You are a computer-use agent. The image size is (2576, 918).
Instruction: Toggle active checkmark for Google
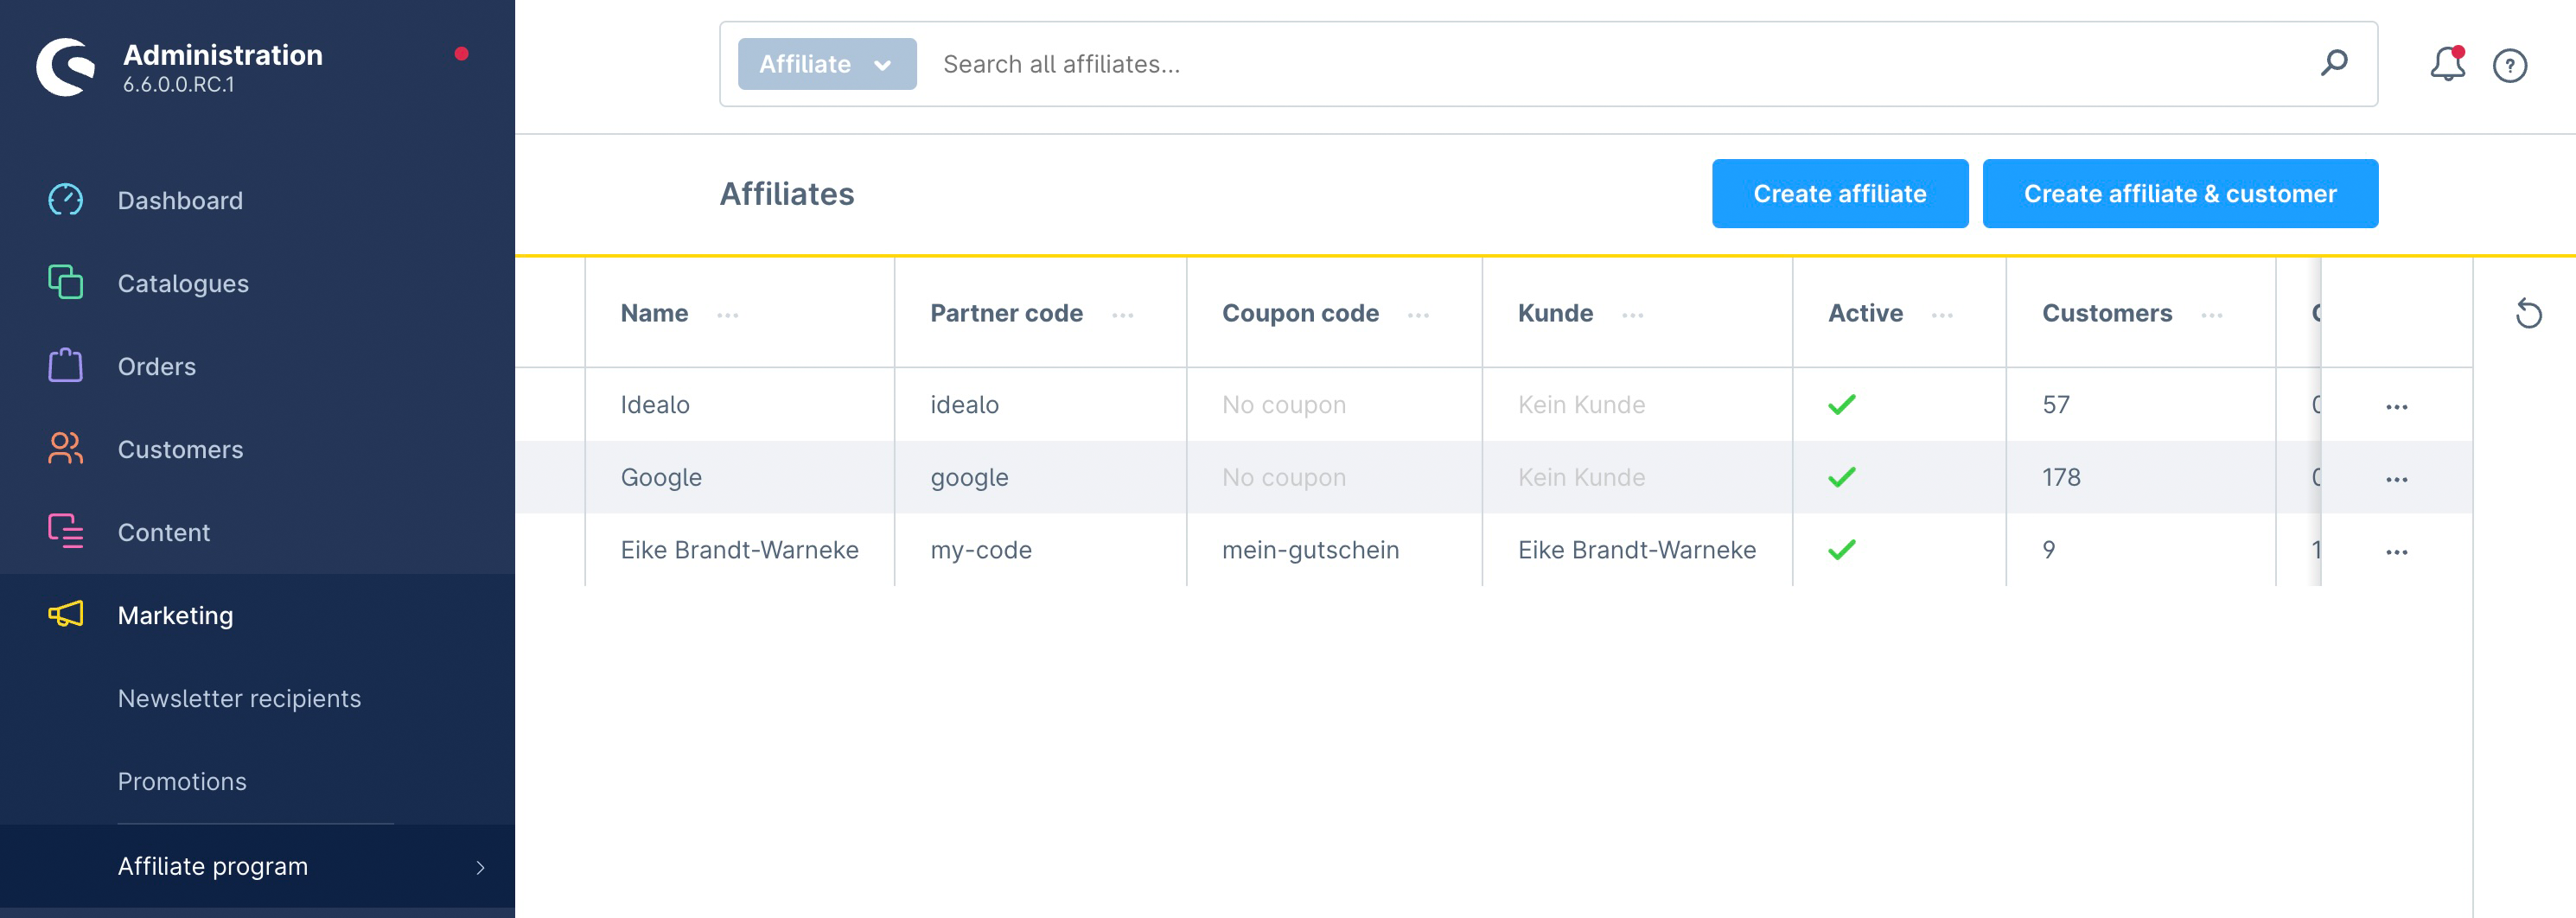click(x=1841, y=477)
